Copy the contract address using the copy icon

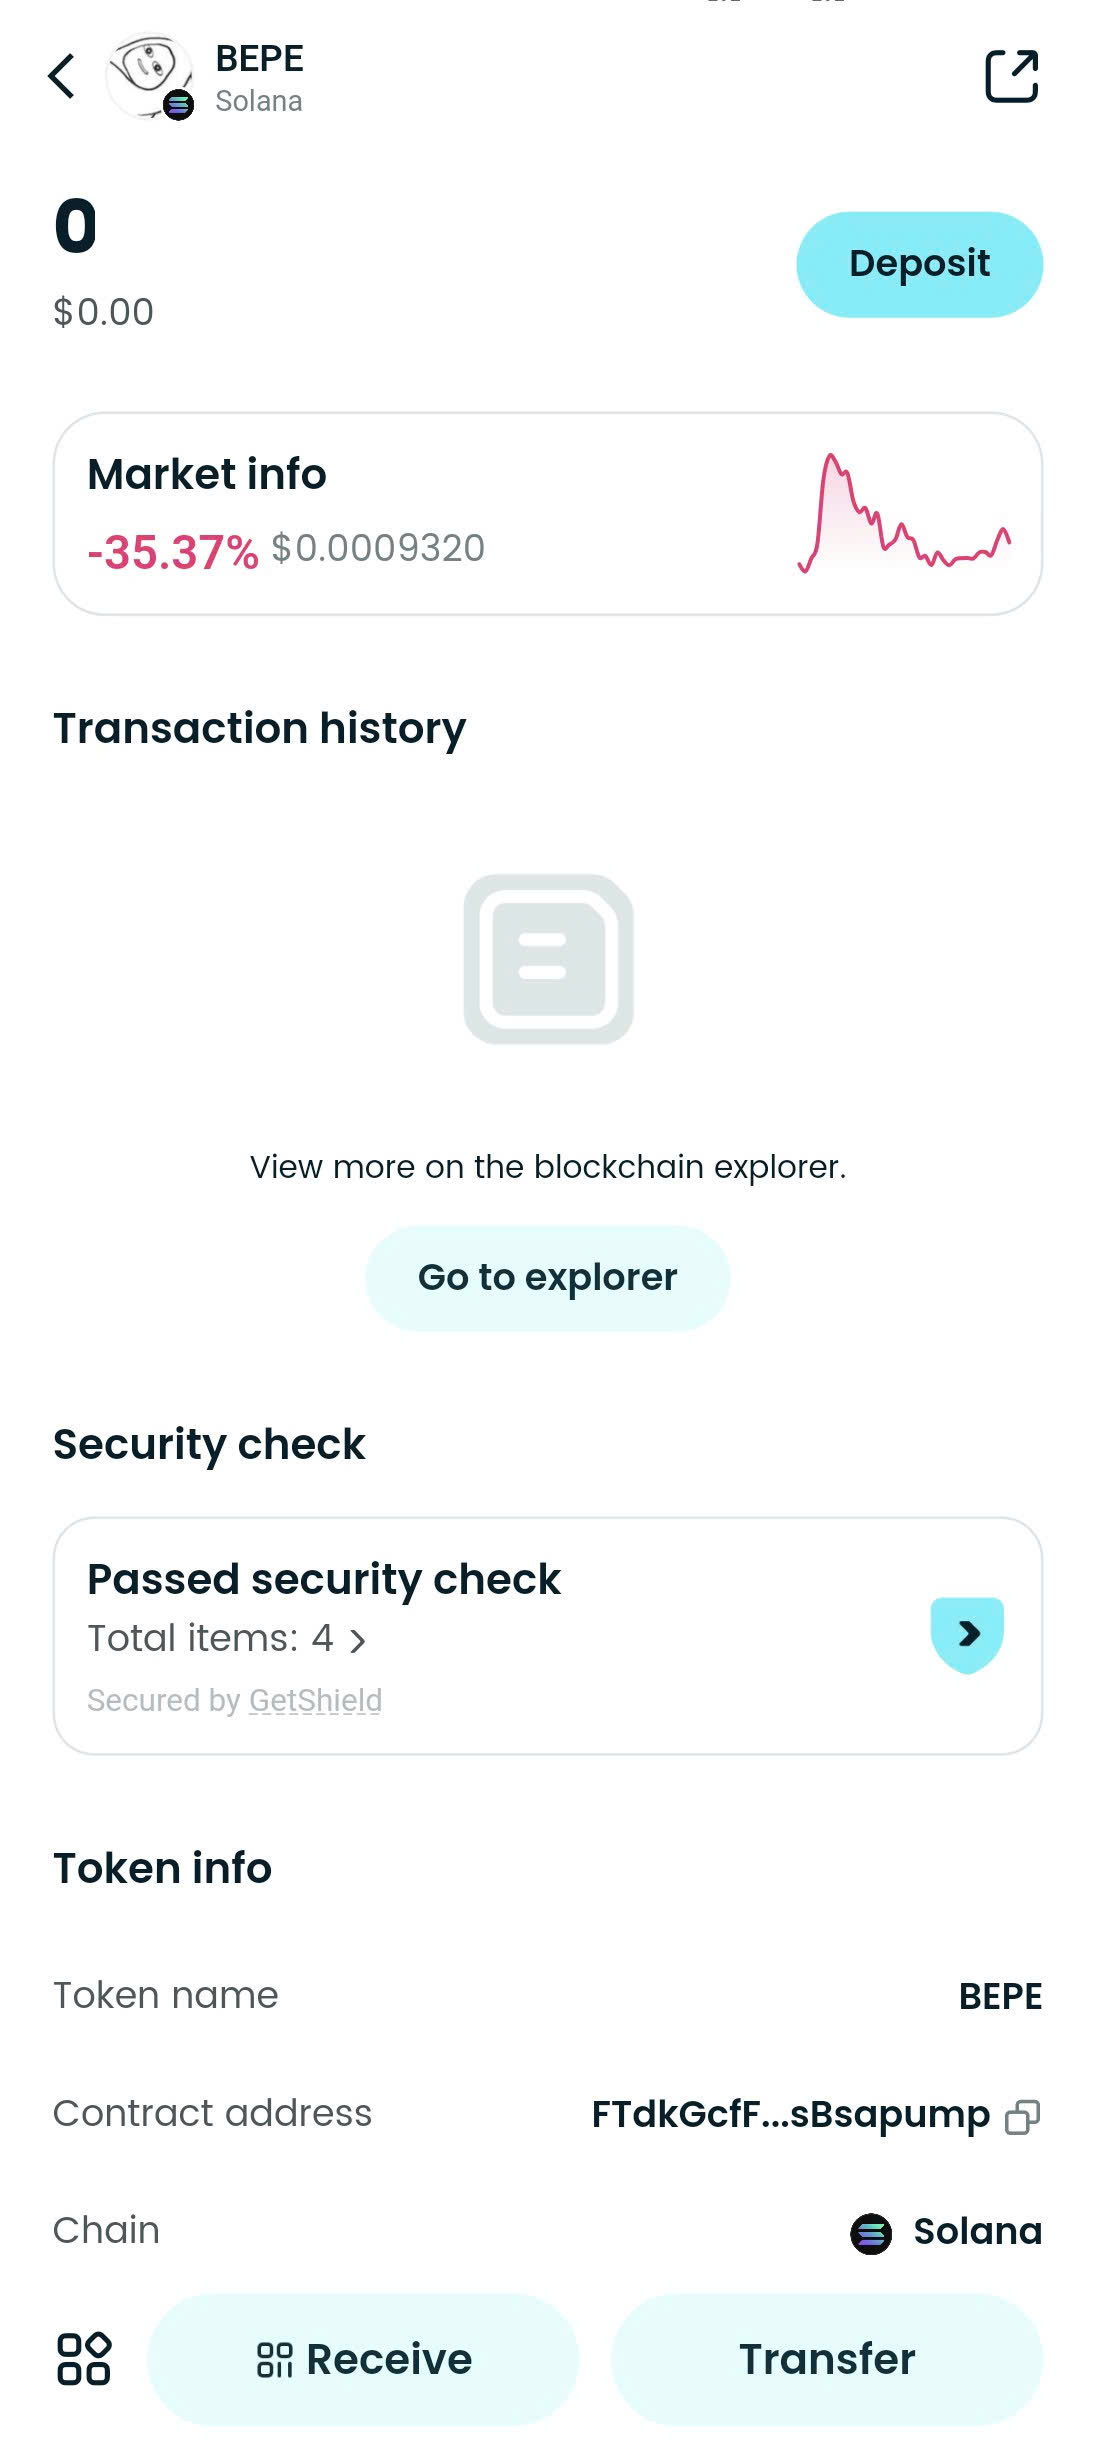(x=1022, y=2114)
